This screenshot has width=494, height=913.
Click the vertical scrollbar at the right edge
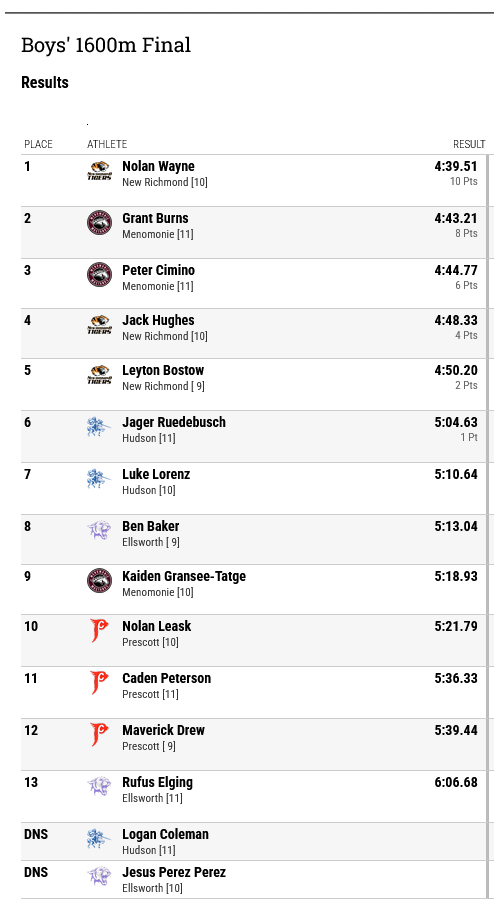(x=488, y=527)
